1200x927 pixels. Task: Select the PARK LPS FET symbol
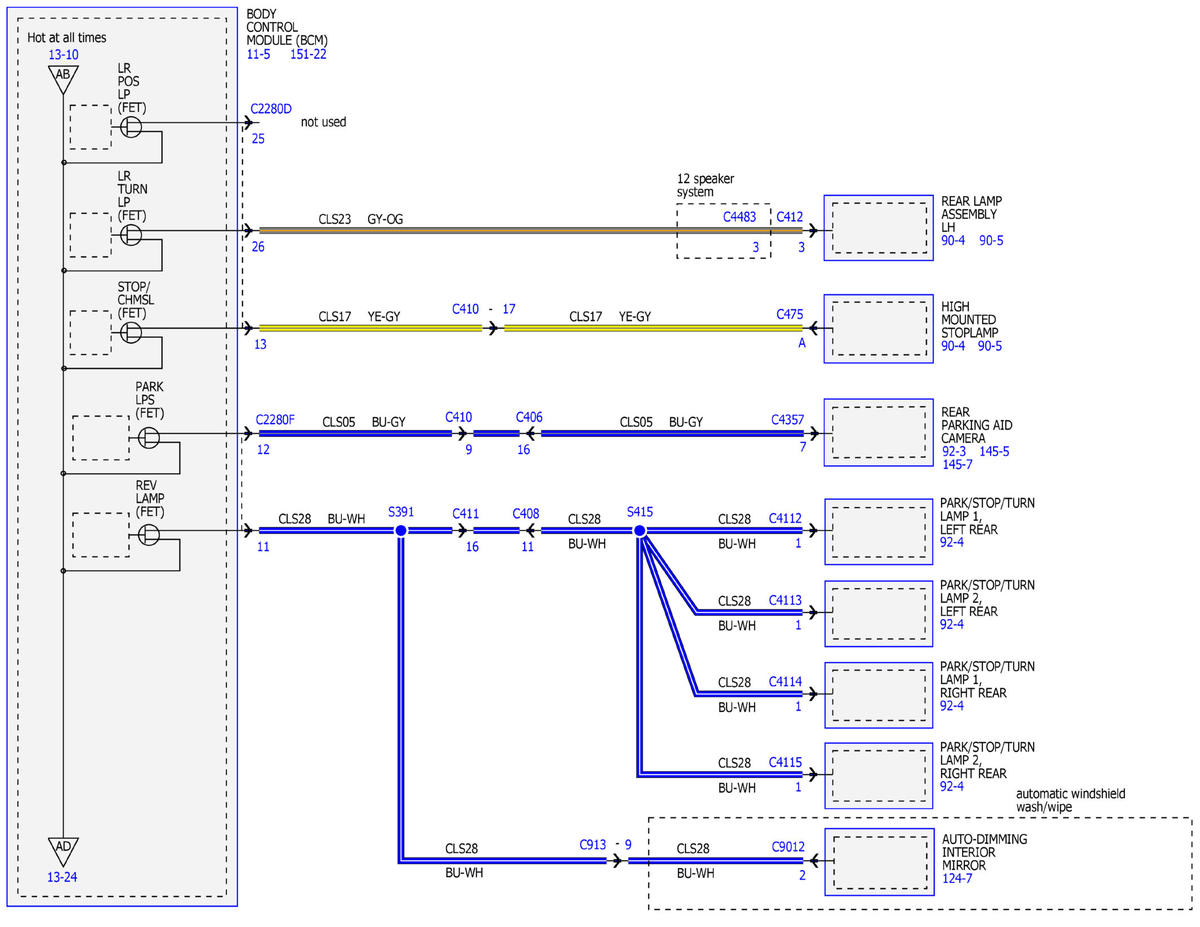149,437
